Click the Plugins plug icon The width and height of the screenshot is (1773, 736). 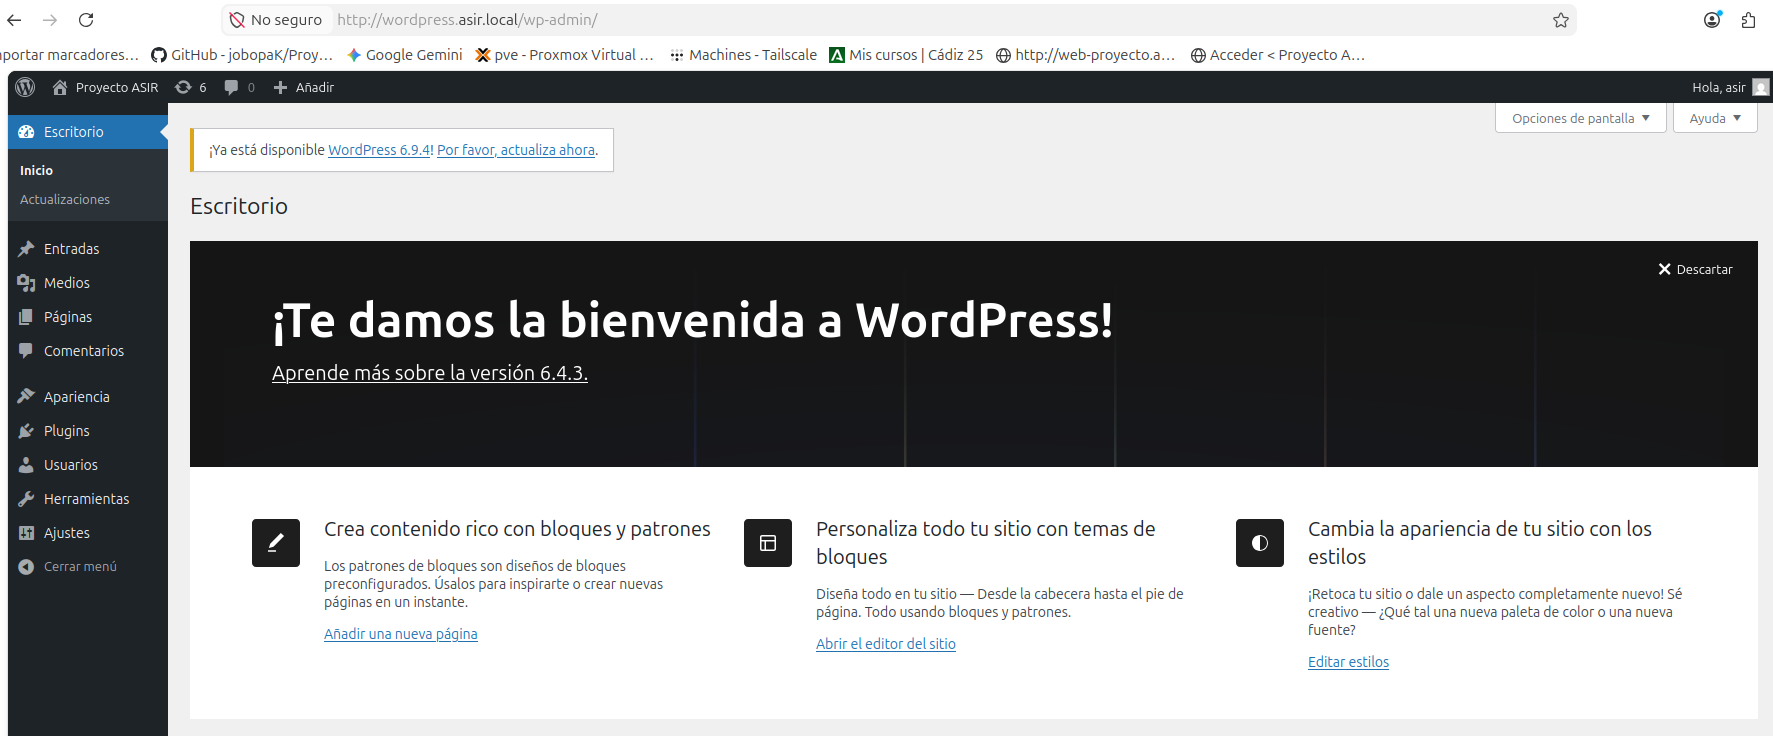tap(26, 431)
